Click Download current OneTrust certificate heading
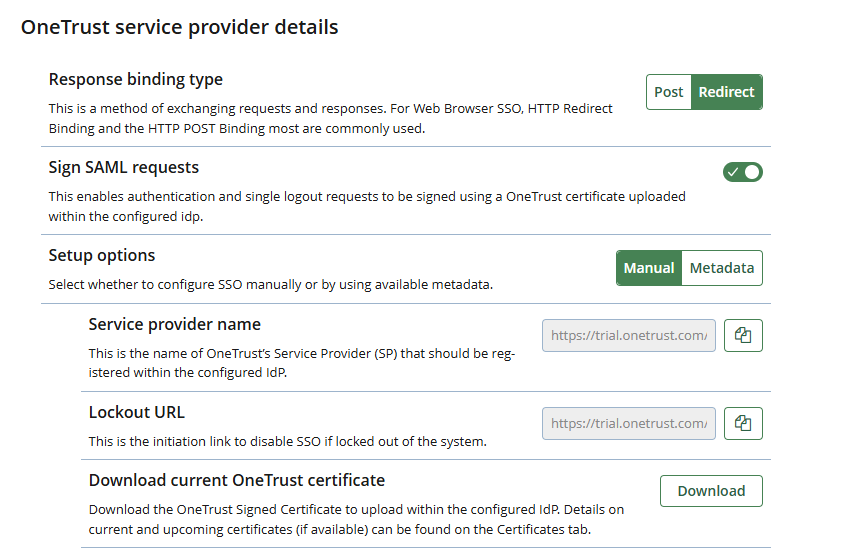The image size is (851, 560). (x=237, y=480)
